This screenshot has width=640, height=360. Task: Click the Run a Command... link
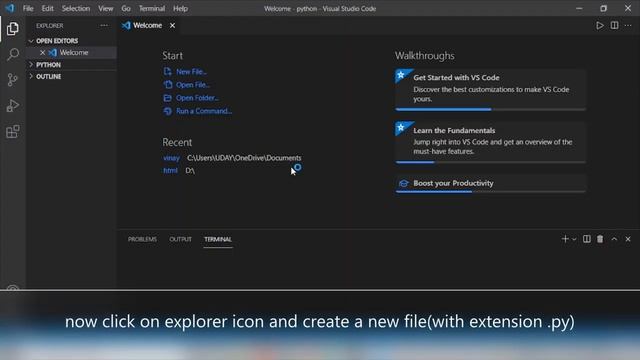coord(204,111)
